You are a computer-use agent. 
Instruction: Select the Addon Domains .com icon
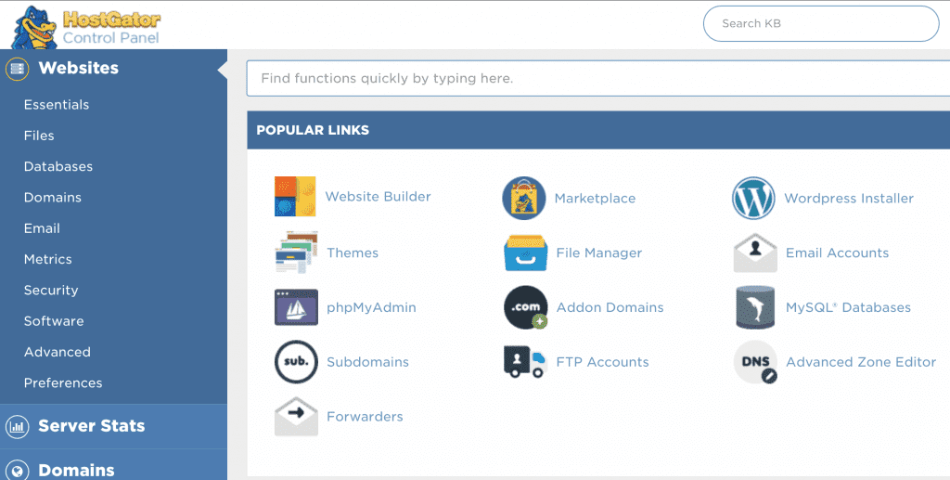tap(525, 307)
